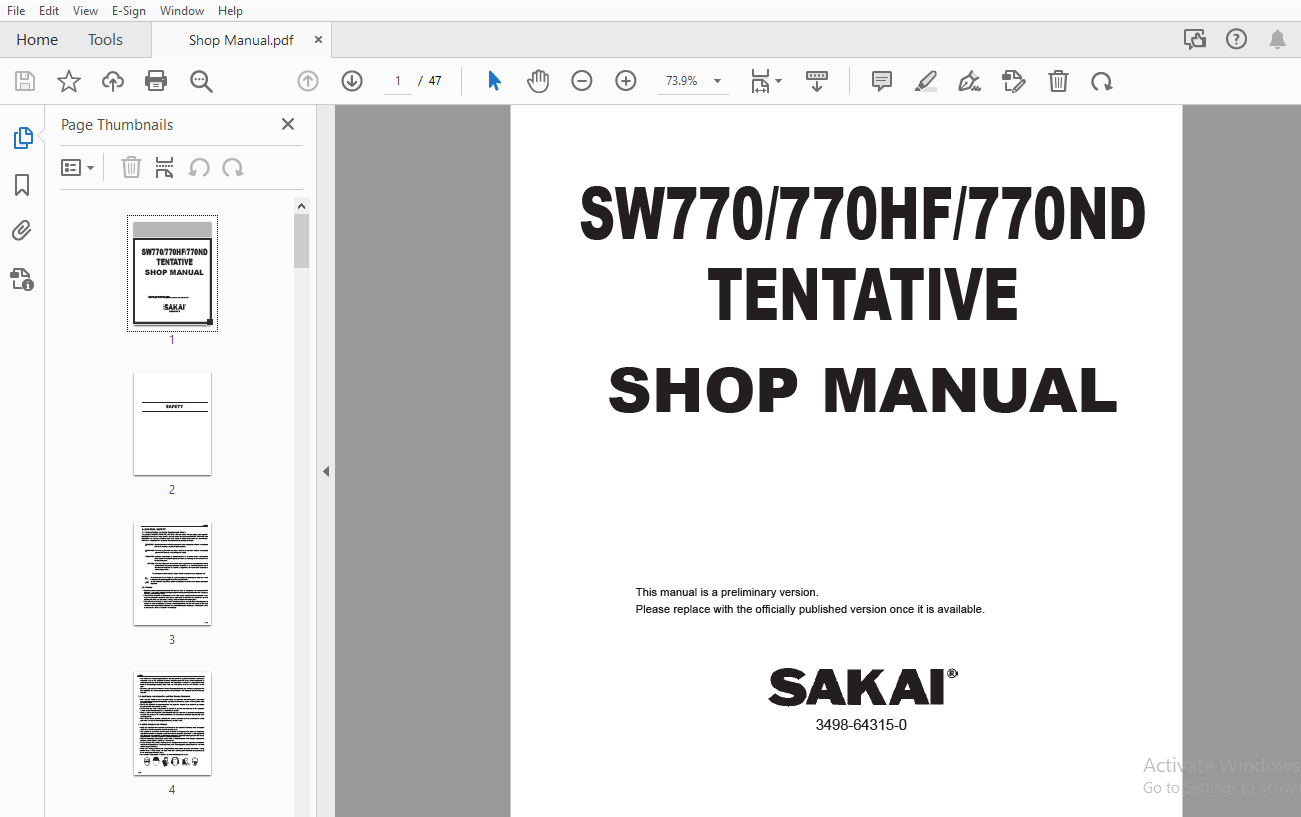Image resolution: width=1301 pixels, height=817 pixels.
Task: Click the Save file icon
Action: point(25,81)
